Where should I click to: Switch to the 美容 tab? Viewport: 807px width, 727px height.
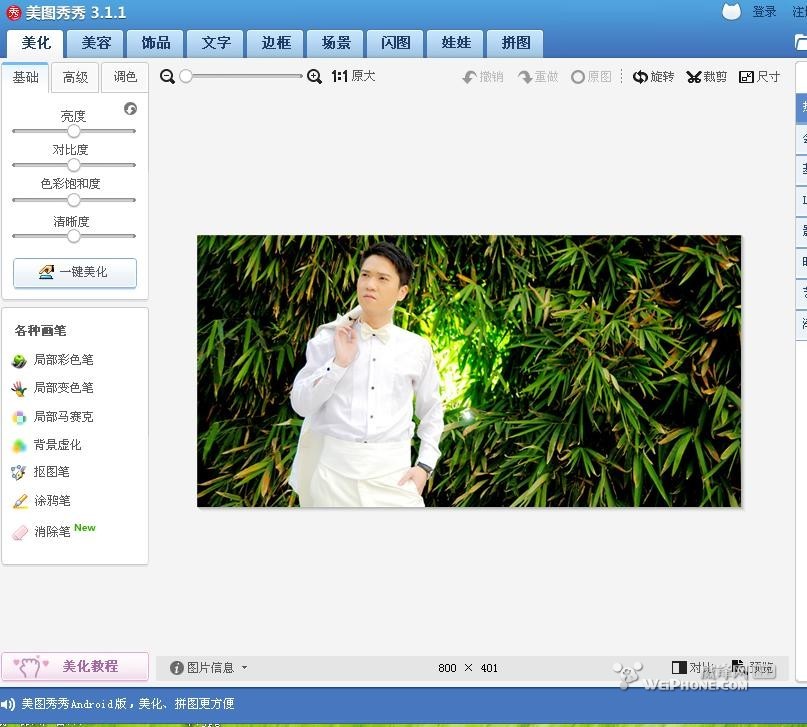click(x=96, y=43)
